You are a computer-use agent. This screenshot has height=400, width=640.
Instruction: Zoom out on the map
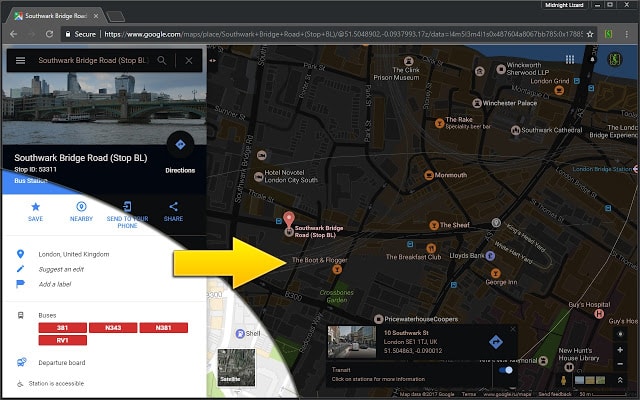(x=620, y=364)
